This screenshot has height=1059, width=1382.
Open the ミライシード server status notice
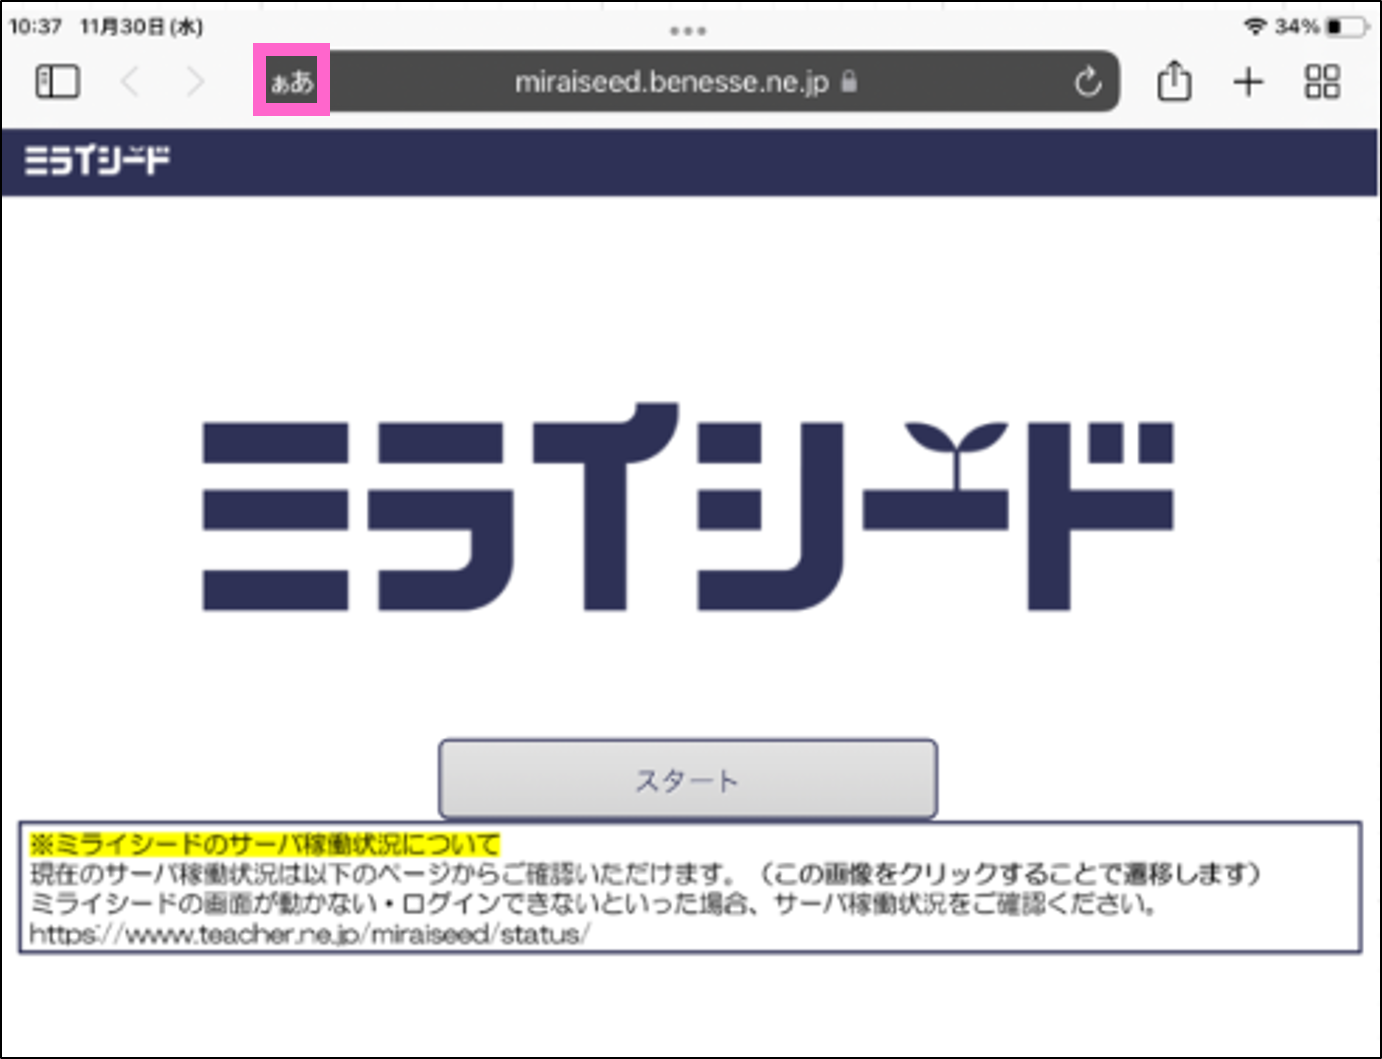pyautogui.click(x=690, y=887)
